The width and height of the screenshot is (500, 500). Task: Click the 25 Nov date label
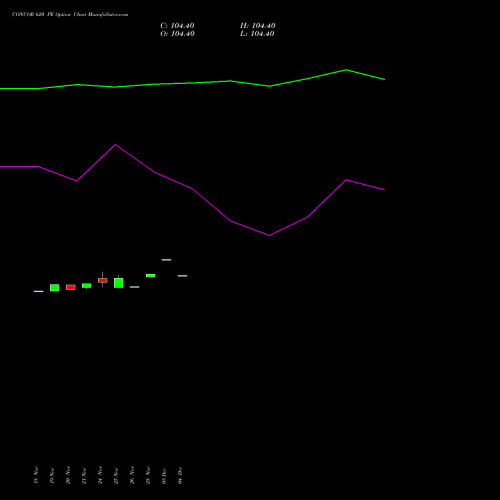[116, 475]
